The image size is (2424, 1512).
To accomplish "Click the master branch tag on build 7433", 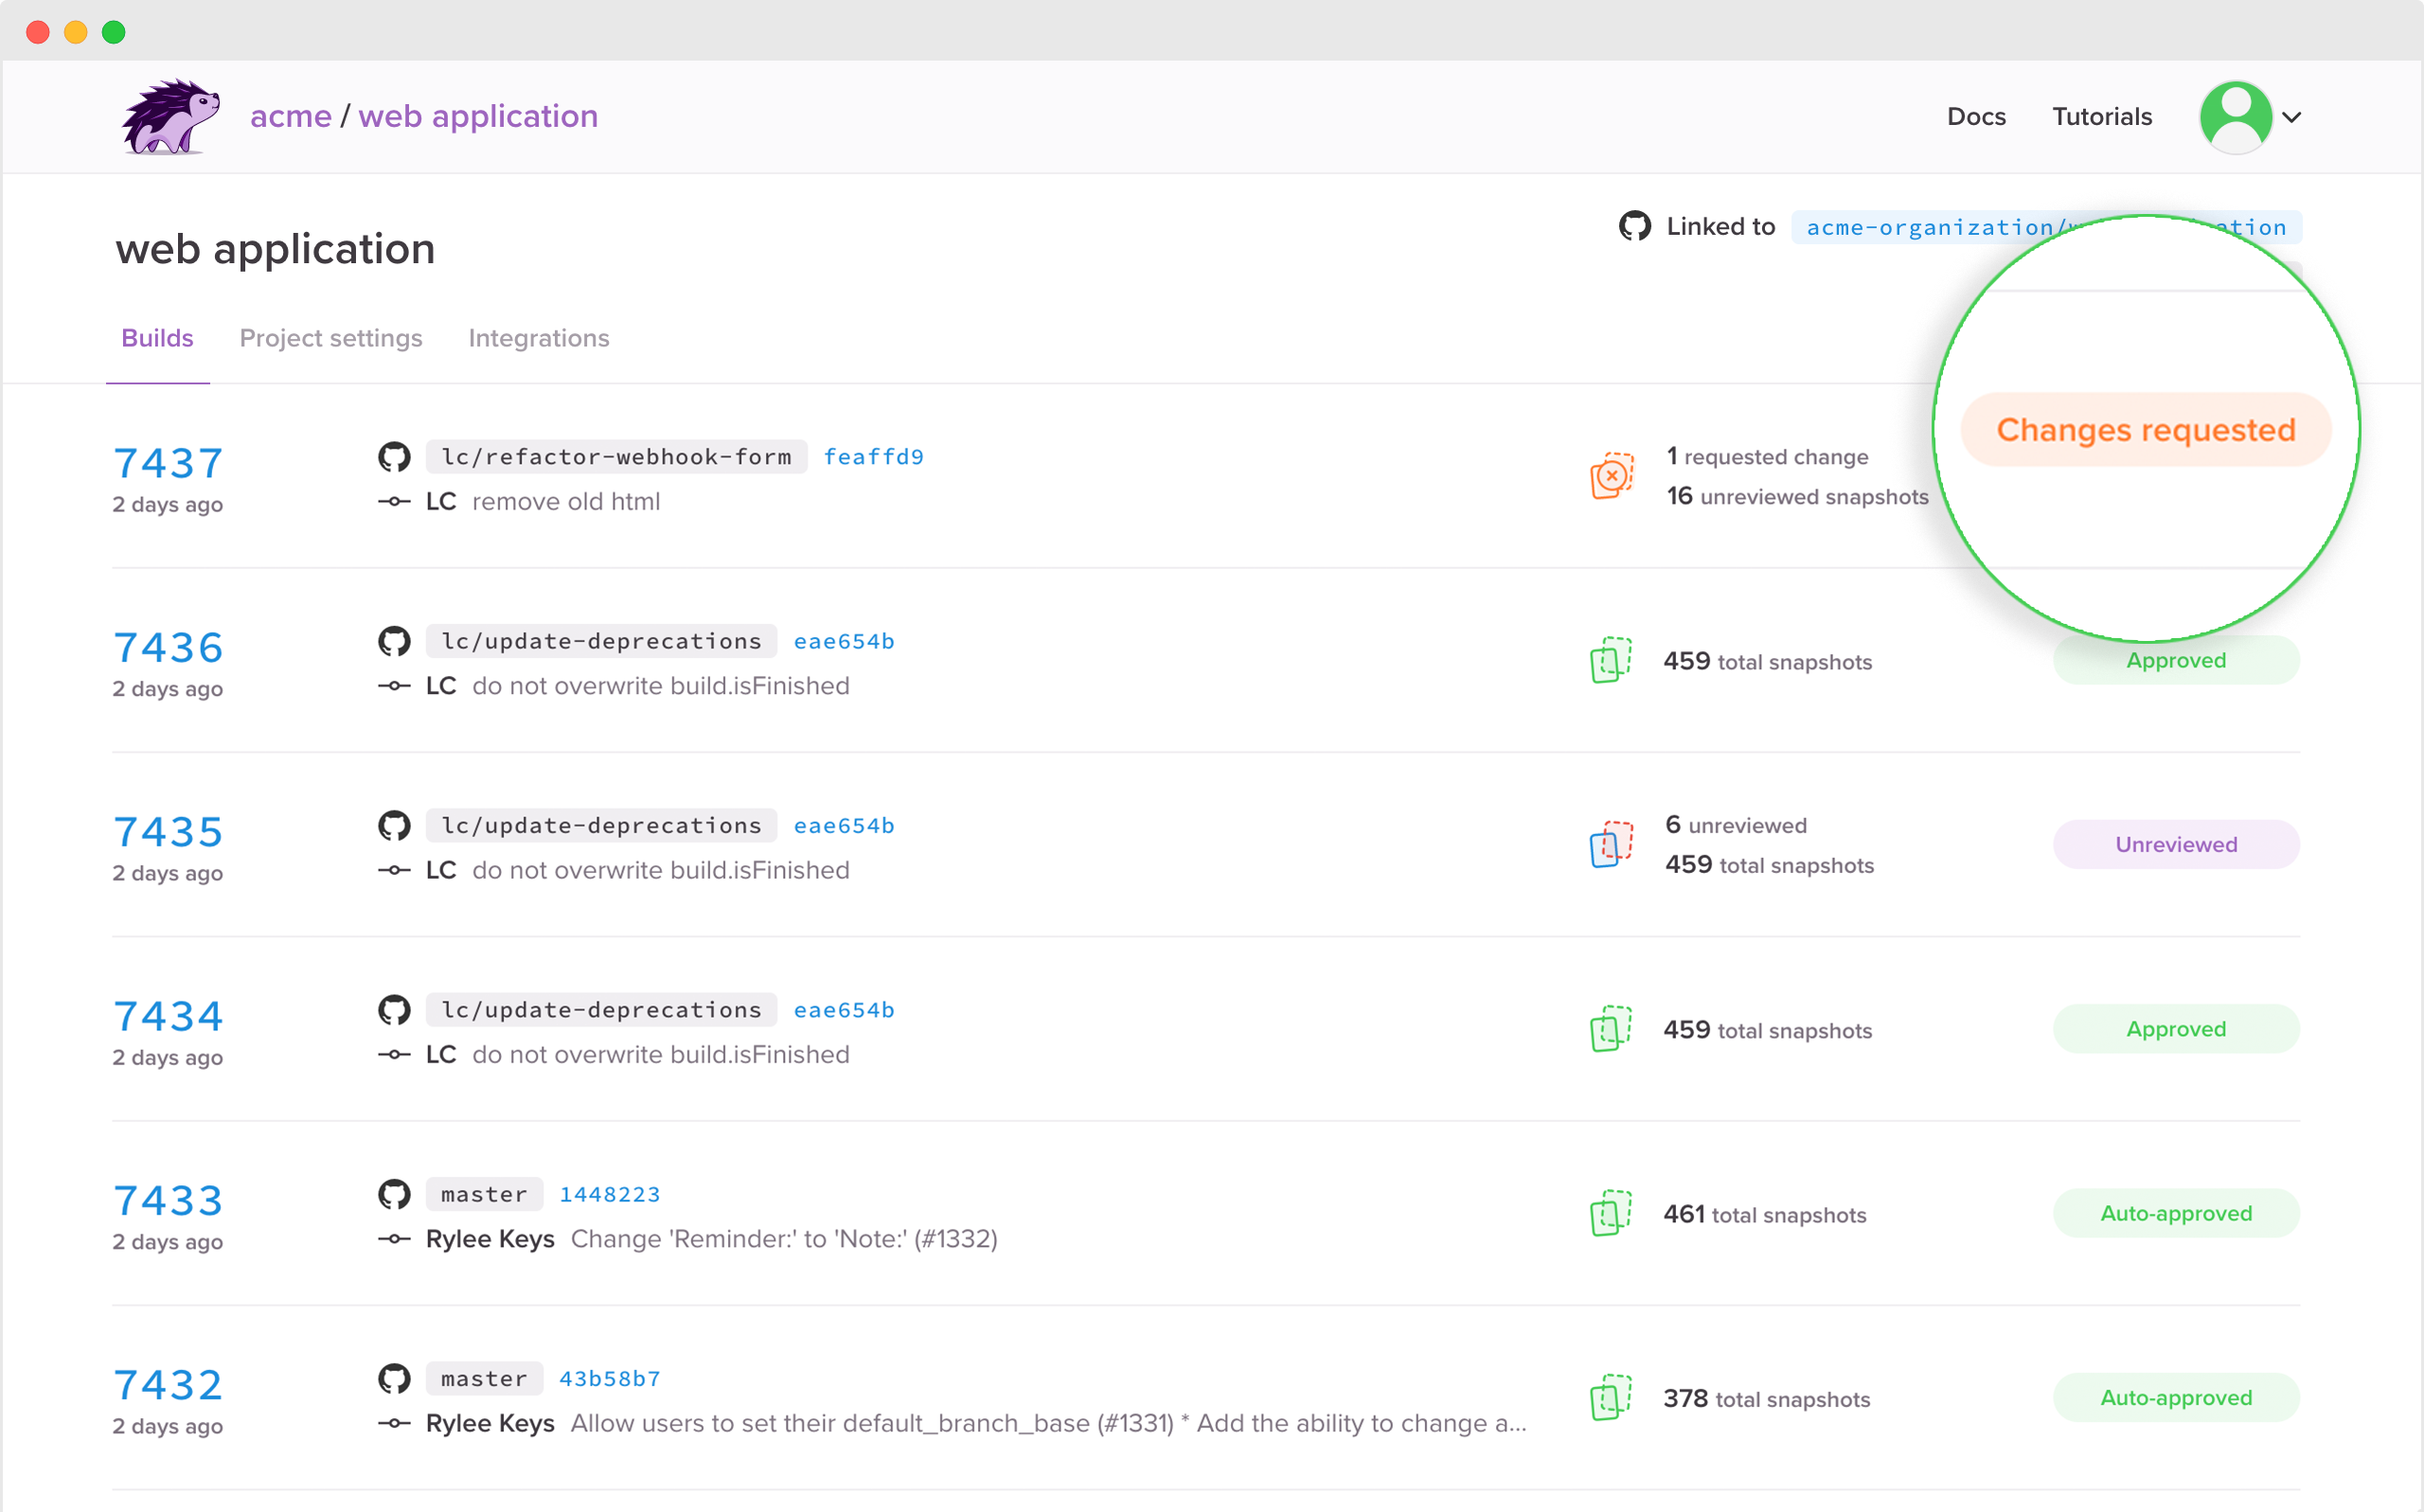I will tap(484, 1194).
